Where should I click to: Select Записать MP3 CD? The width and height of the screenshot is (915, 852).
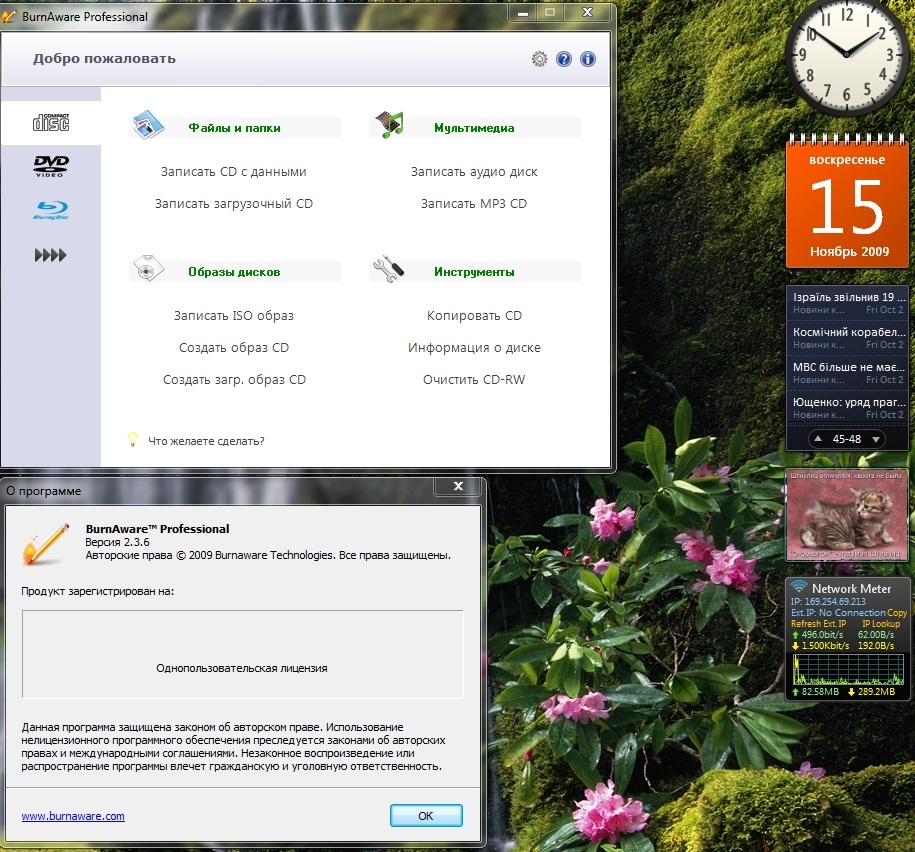click(x=474, y=204)
